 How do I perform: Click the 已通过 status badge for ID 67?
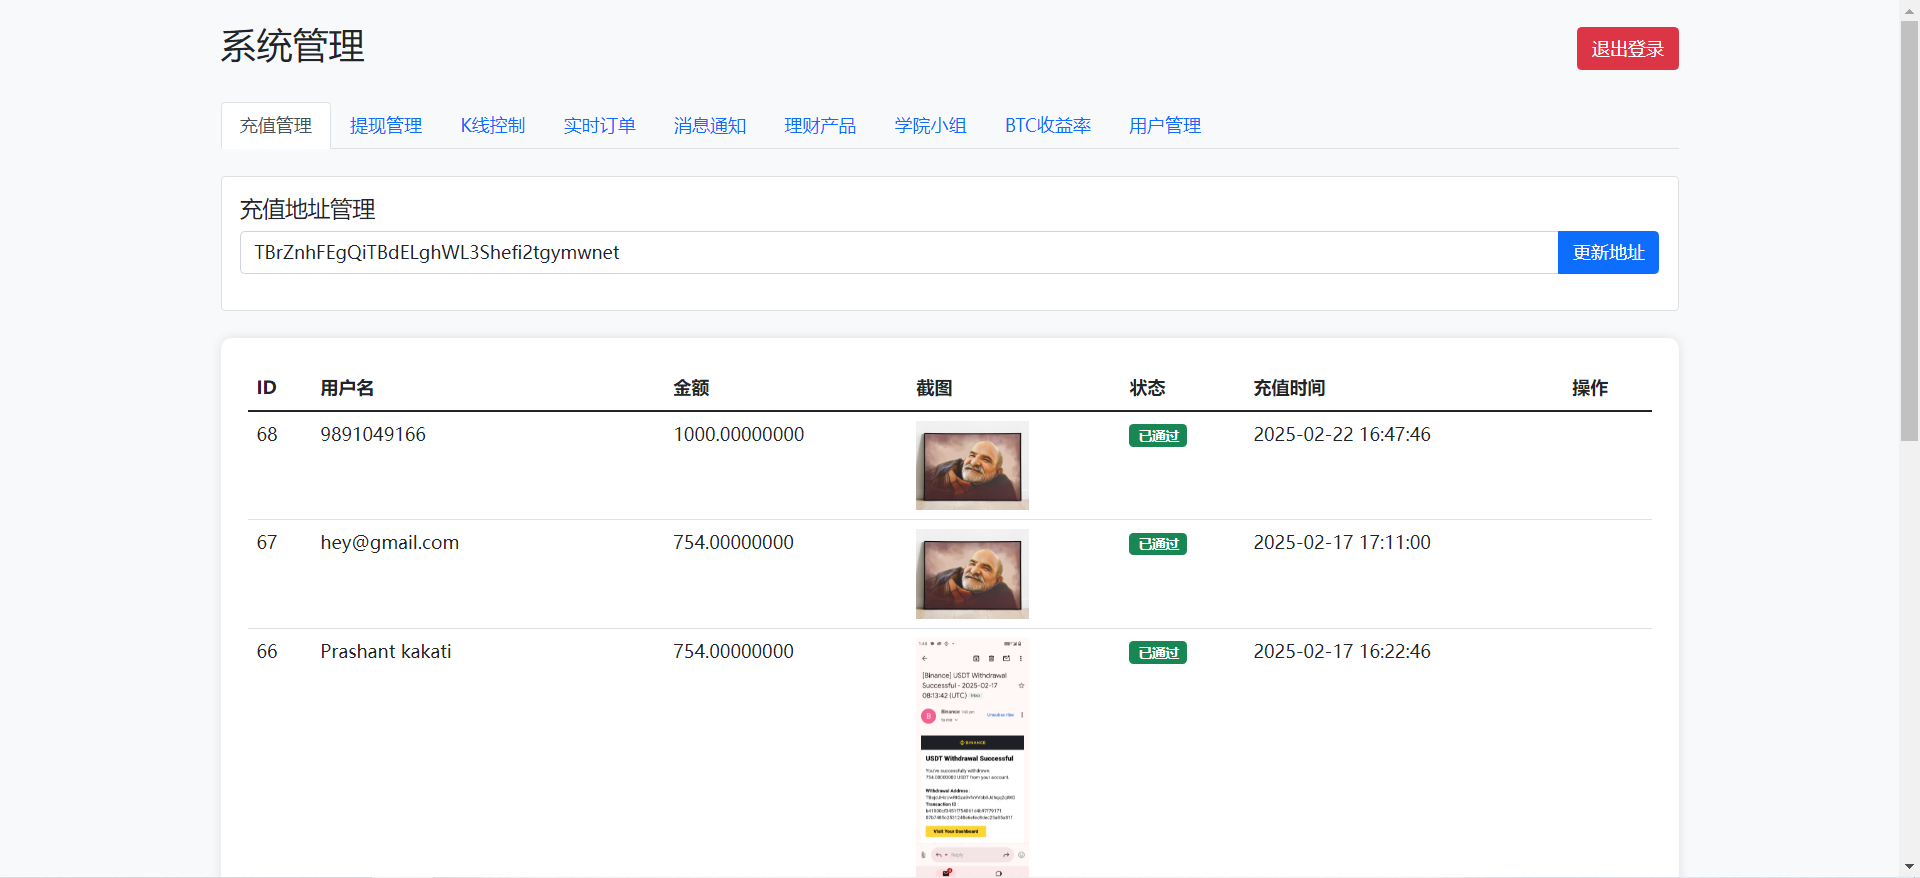[x=1157, y=544]
